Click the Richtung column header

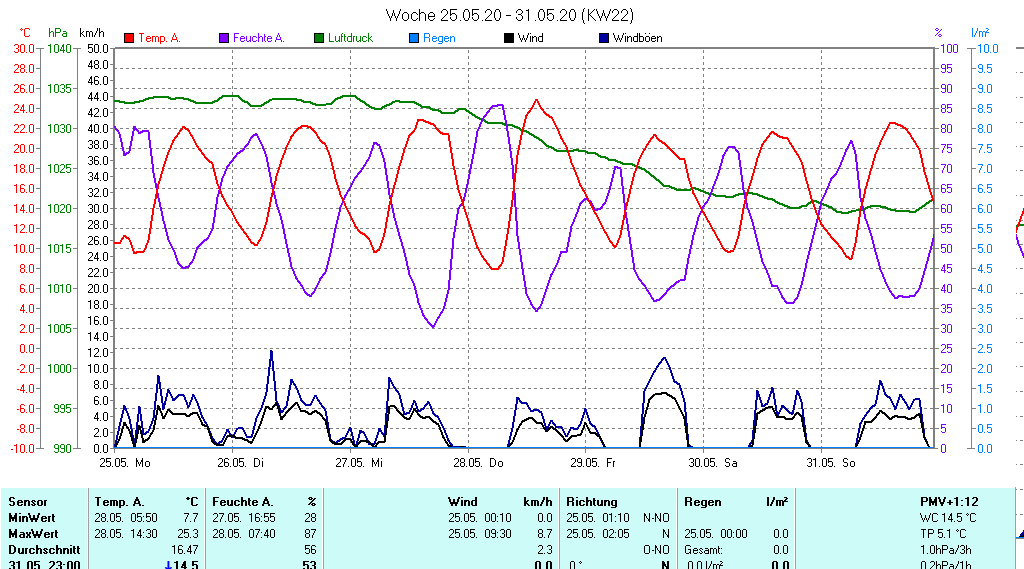click(x=592, y=502)
